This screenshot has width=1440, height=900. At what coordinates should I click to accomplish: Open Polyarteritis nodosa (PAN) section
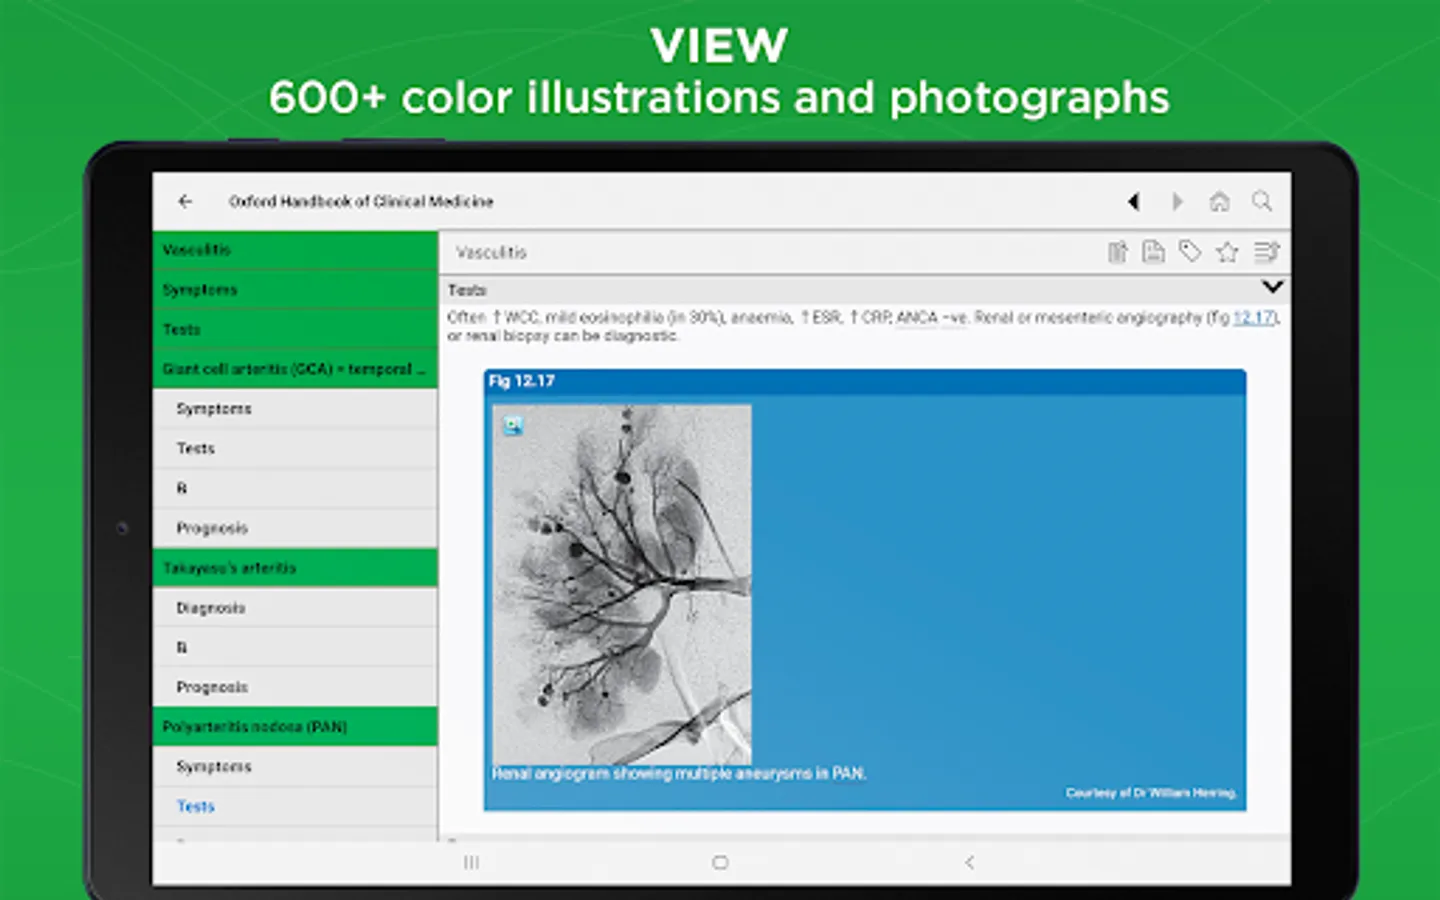coord(295,727)
